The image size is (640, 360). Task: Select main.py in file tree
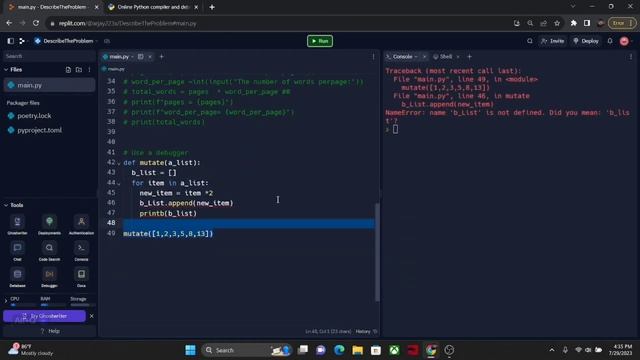[x=49, y=85]
